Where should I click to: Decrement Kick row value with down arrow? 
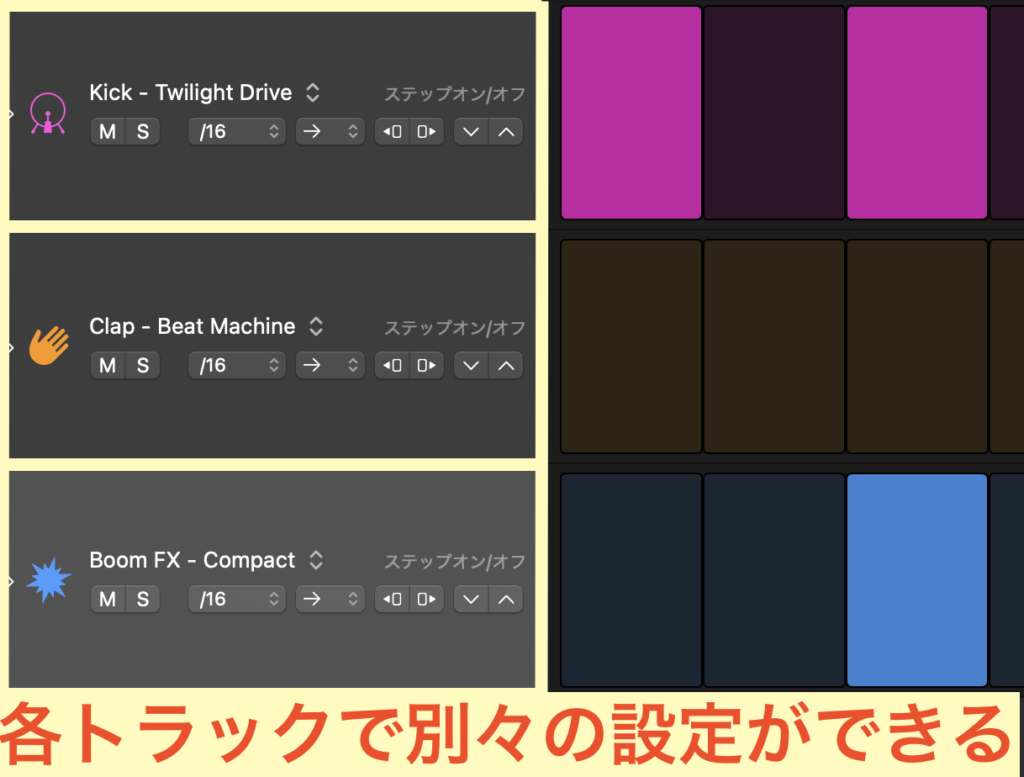pyautogui.click(x=471, y=132)
